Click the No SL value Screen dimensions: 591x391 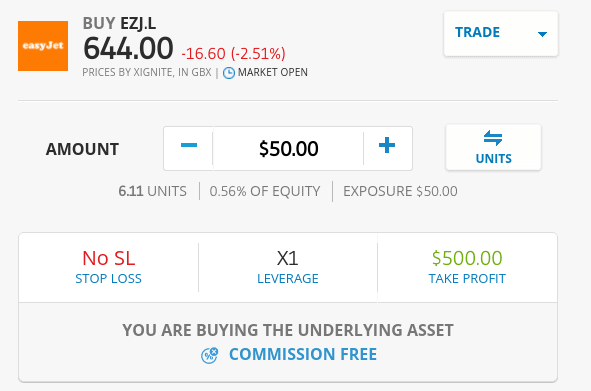tap(109, 258)
